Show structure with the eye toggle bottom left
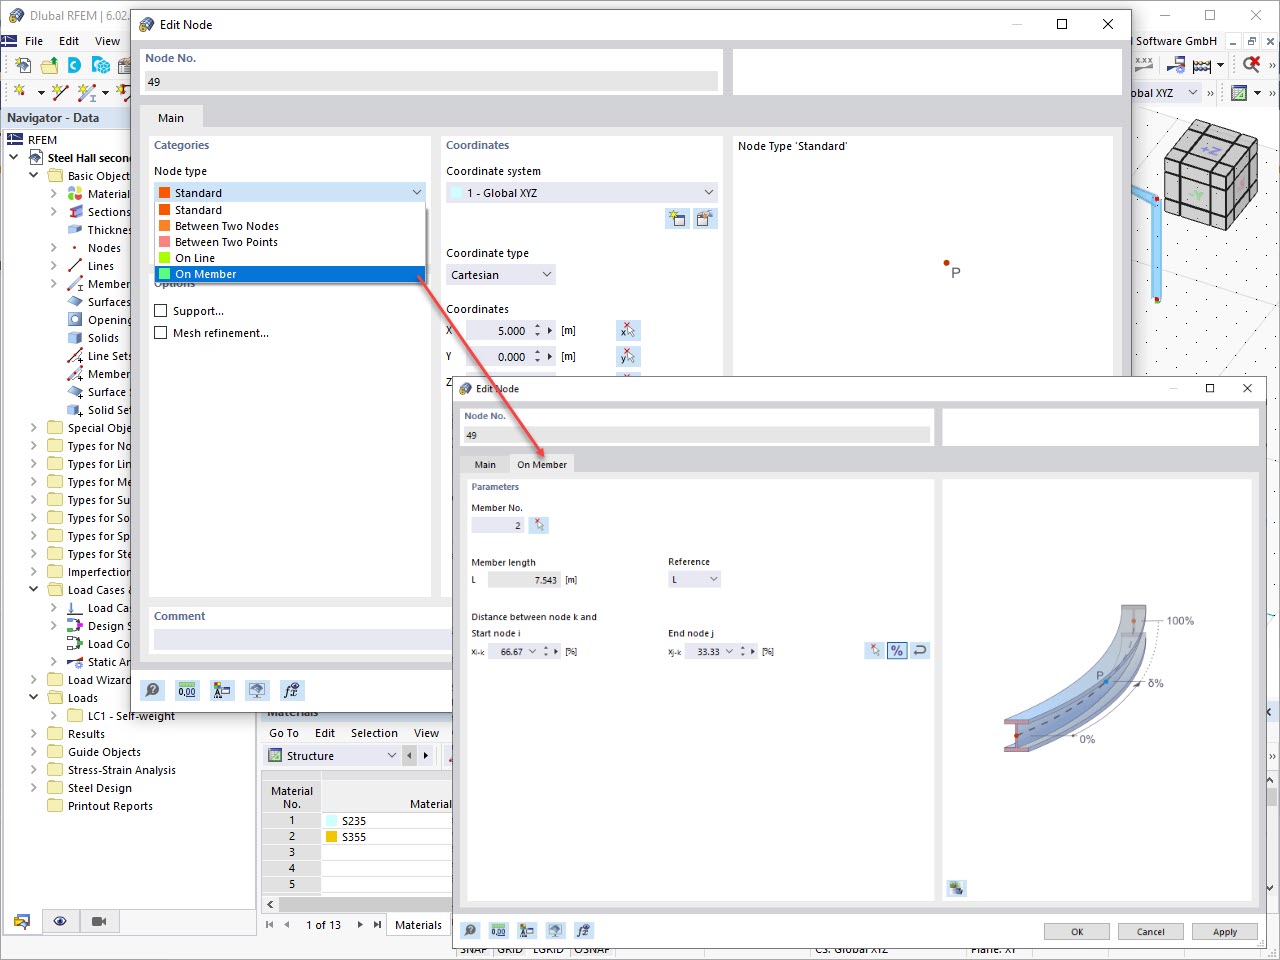1280x960 pixels. point(61,921)
